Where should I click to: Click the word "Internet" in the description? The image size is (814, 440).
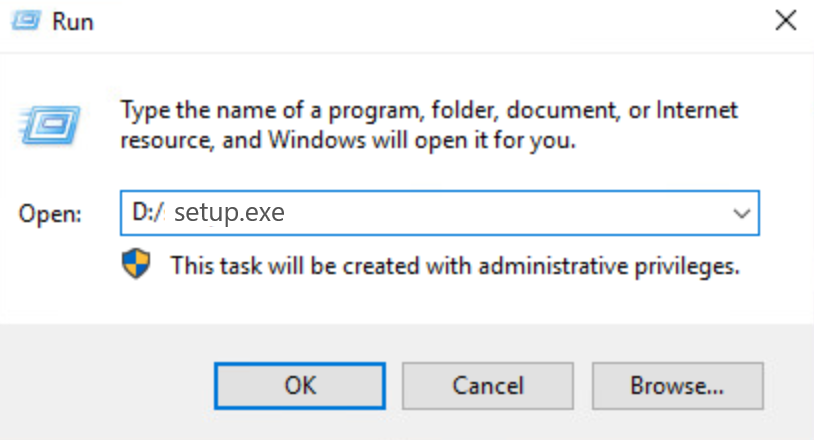click(x=690, y=108)
